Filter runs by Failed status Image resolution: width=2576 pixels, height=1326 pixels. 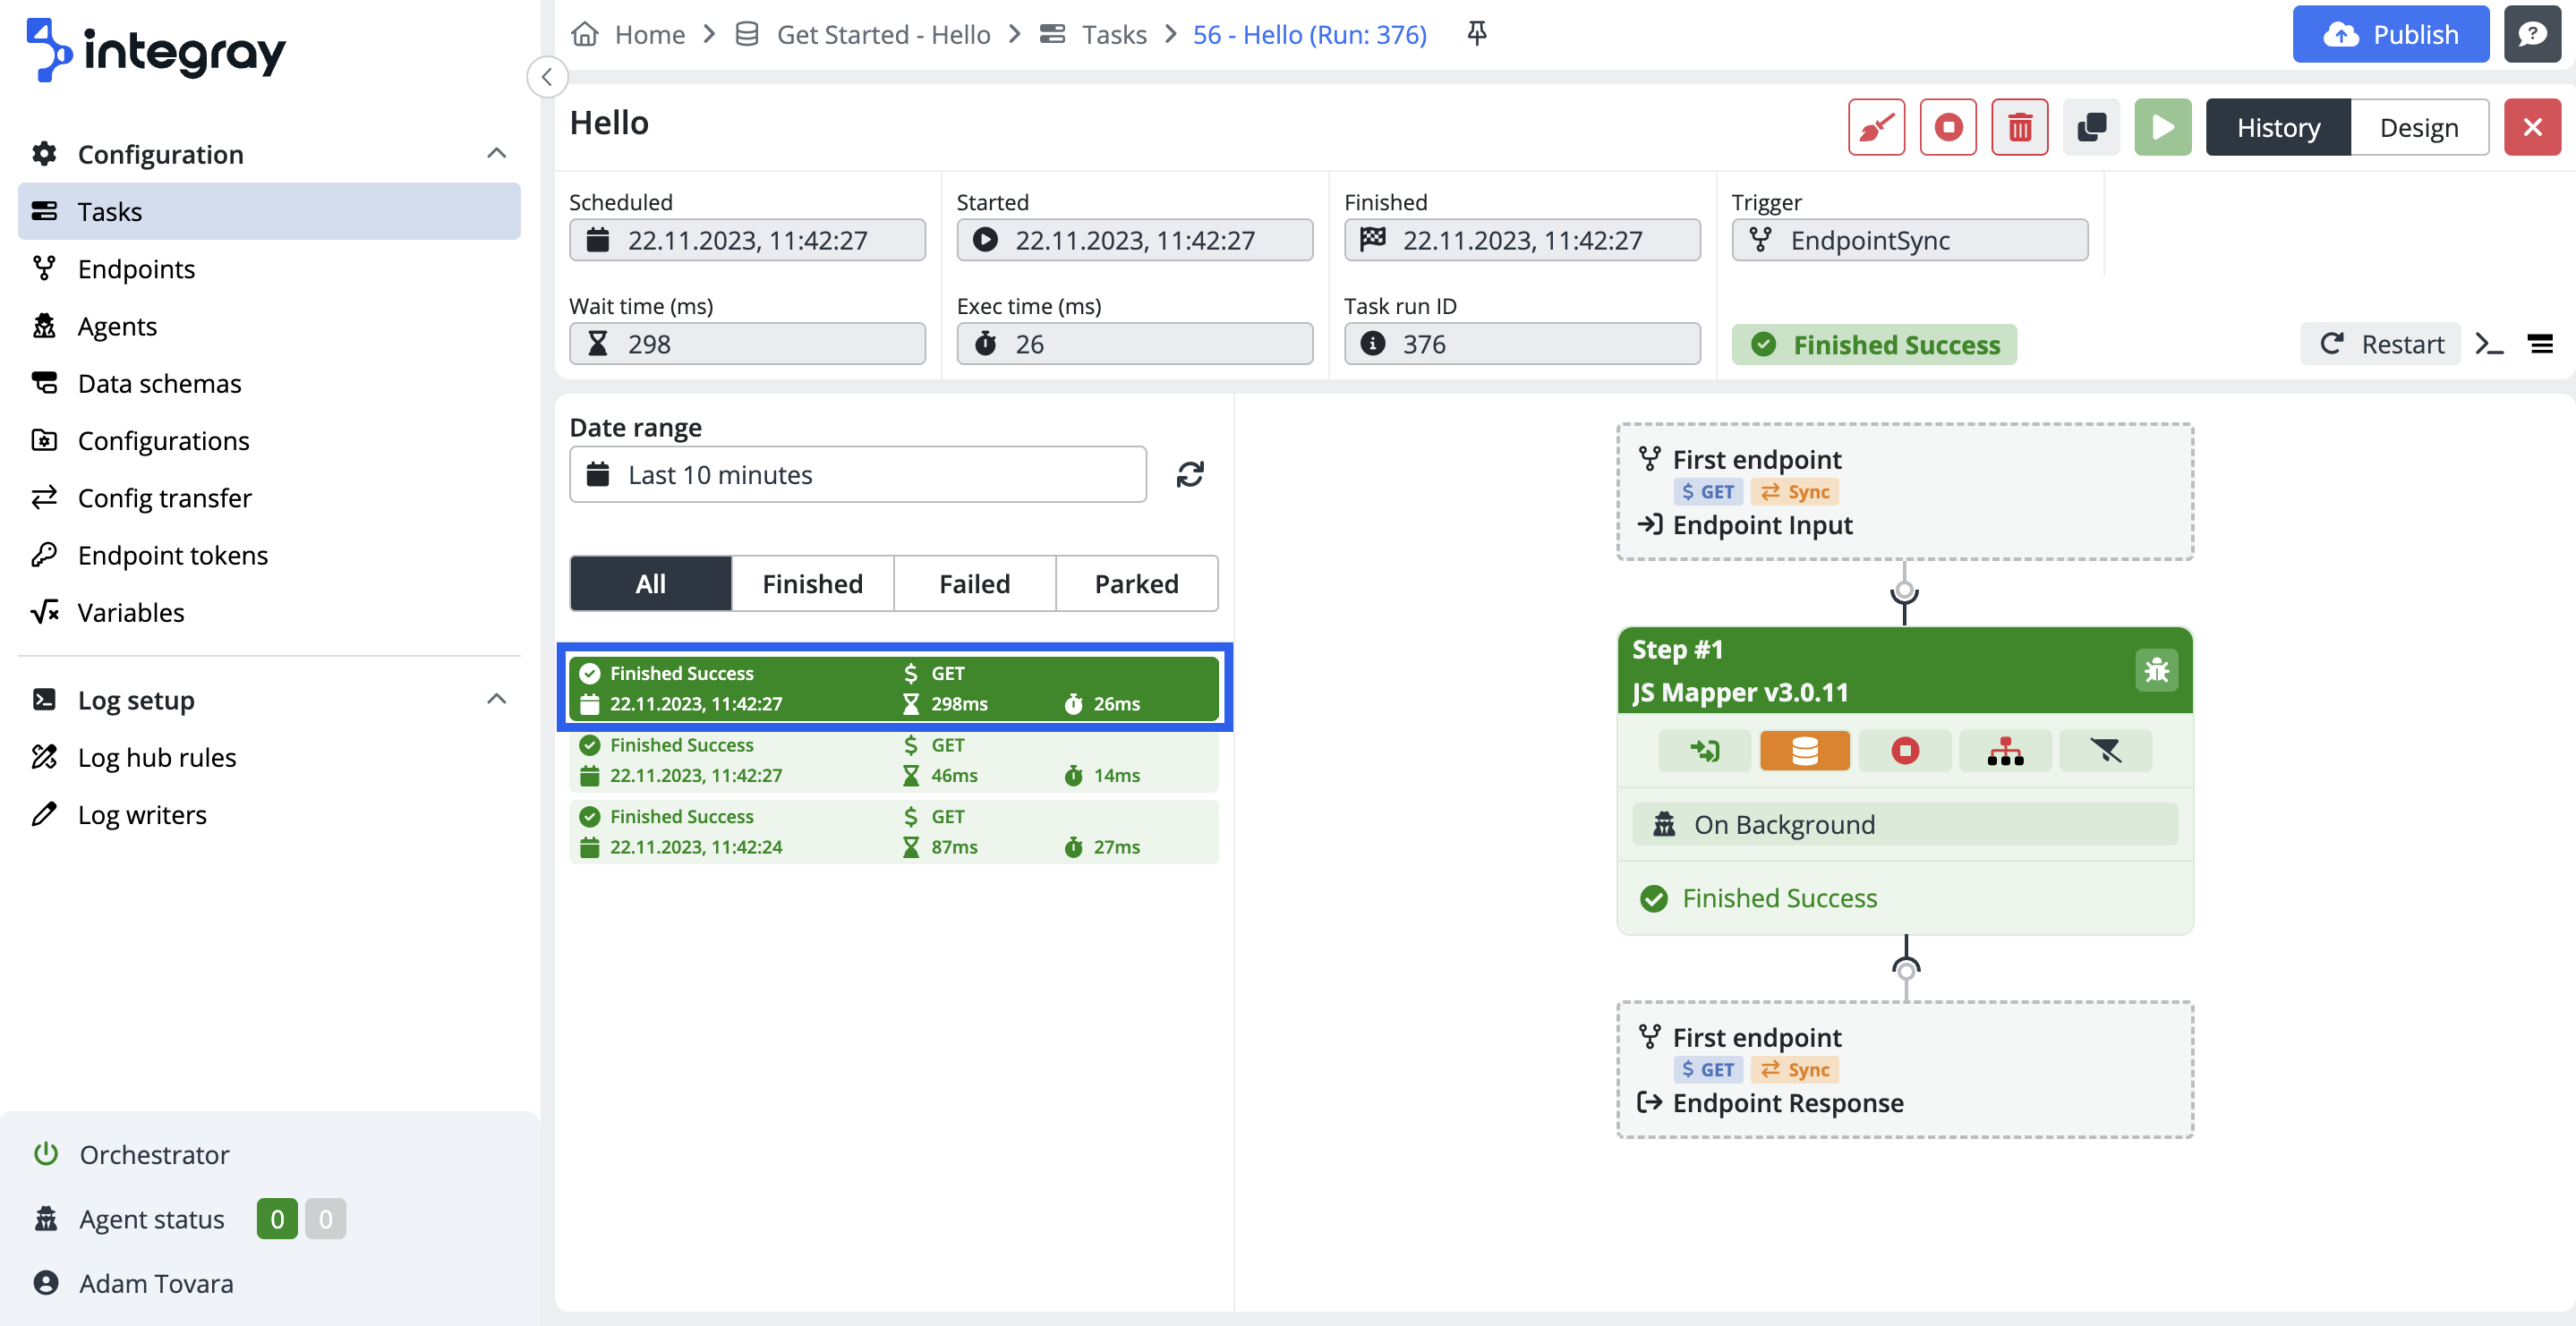tap(973, 583)
